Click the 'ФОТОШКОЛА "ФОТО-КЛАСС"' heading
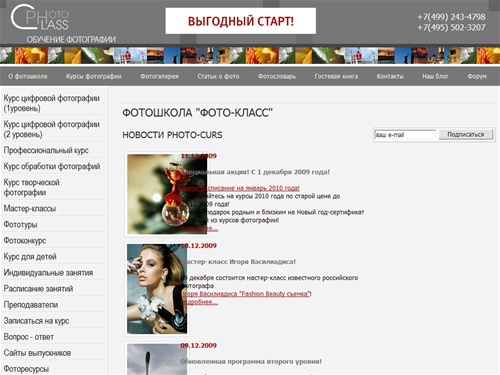Image resolution: width=500 pixels, height=375 pixels. [197, 113]
